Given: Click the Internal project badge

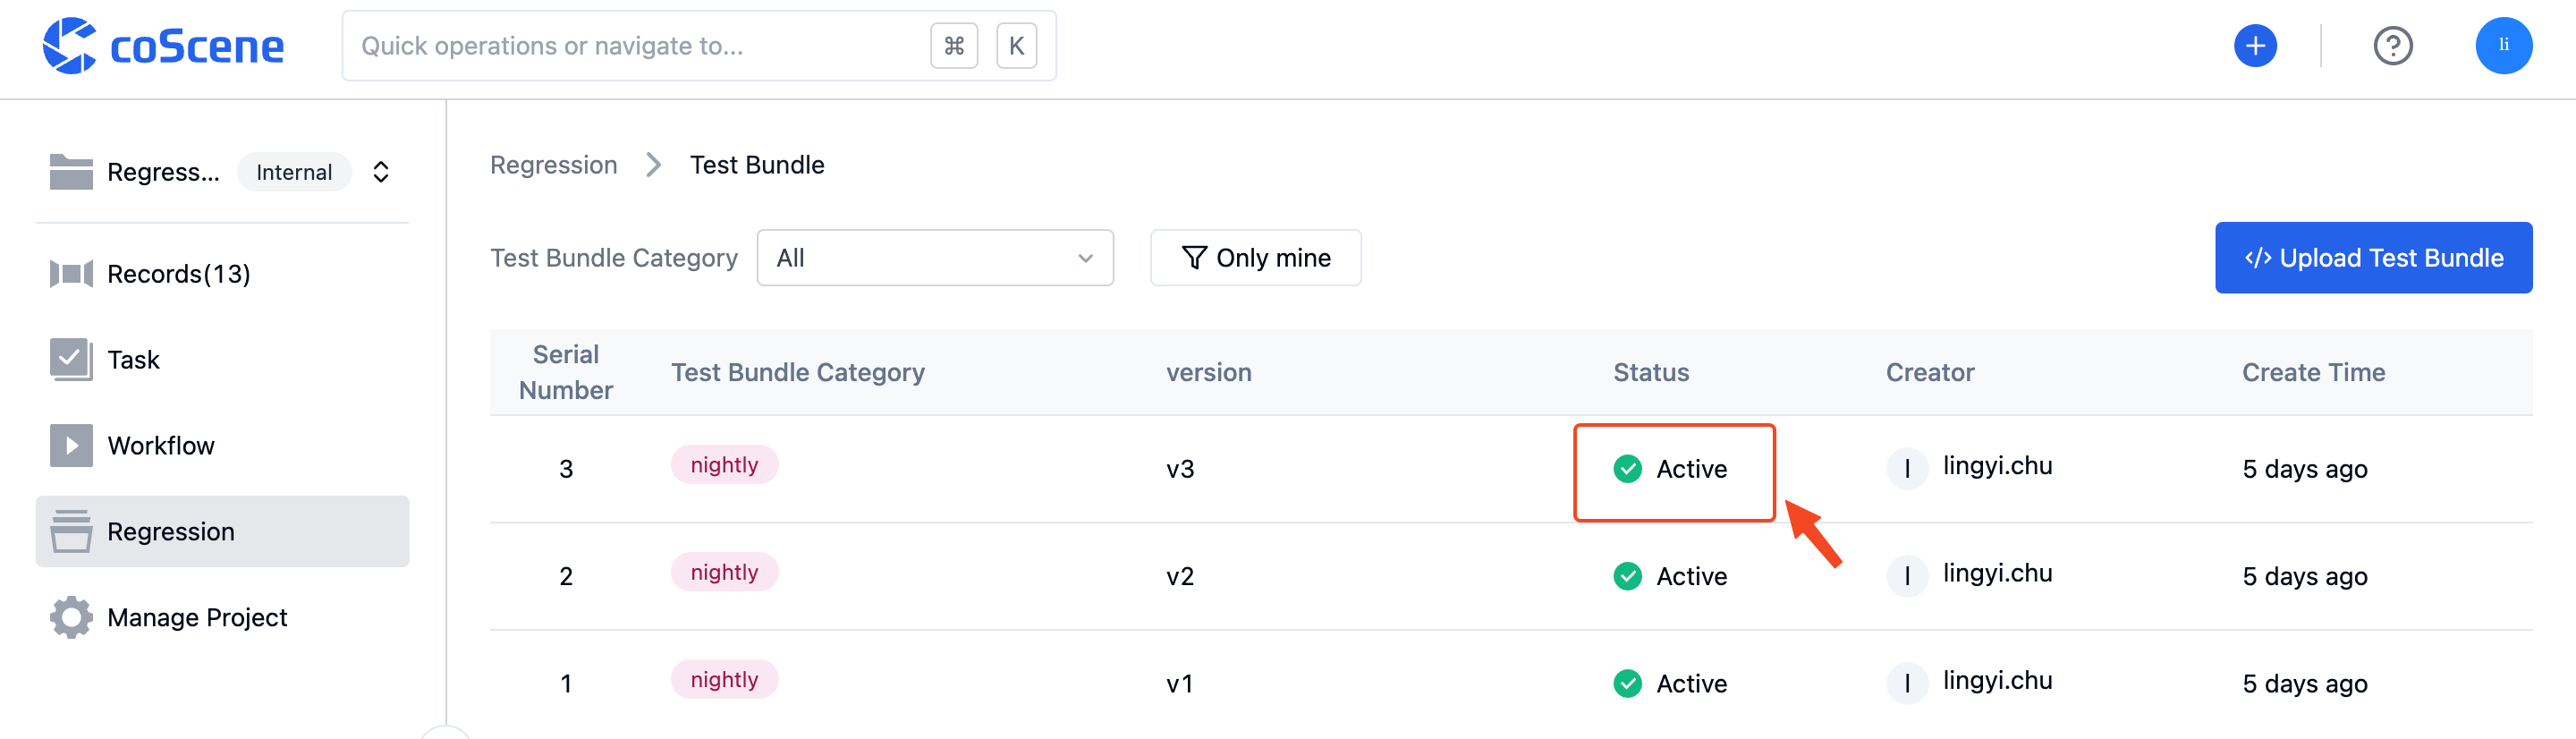Looking at the screenshot, I should pyautogui.click(x=294, y=172).
